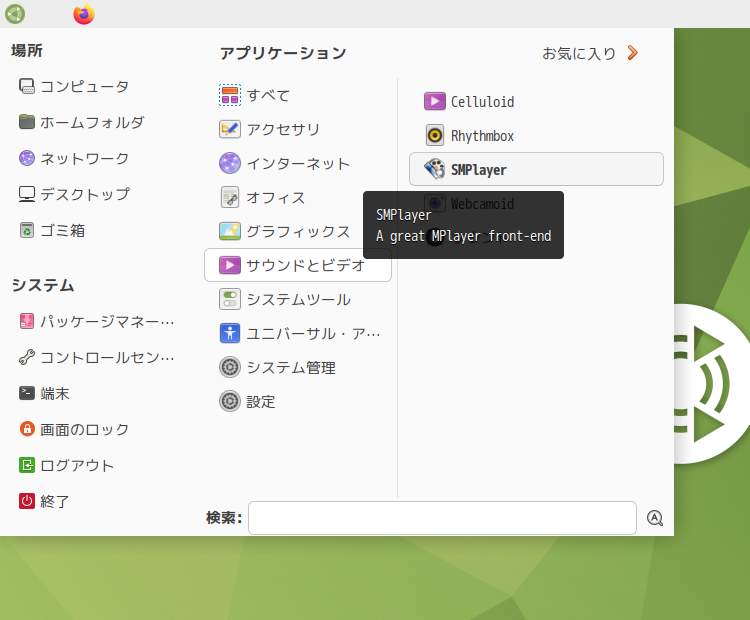Viewport: 750px width, 620px height.
Task: Open the お気に入り favorites link
Action: (579, 53)
